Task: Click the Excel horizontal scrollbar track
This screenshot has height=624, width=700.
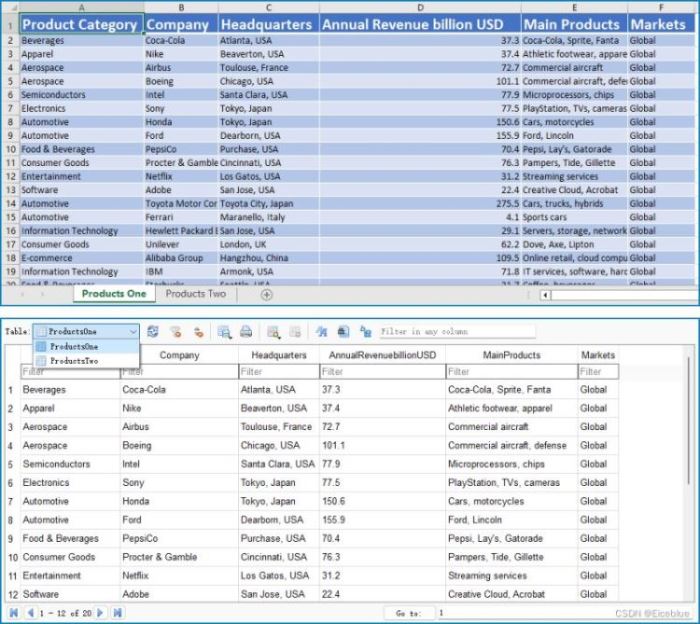Action: [x=625, y=295]
